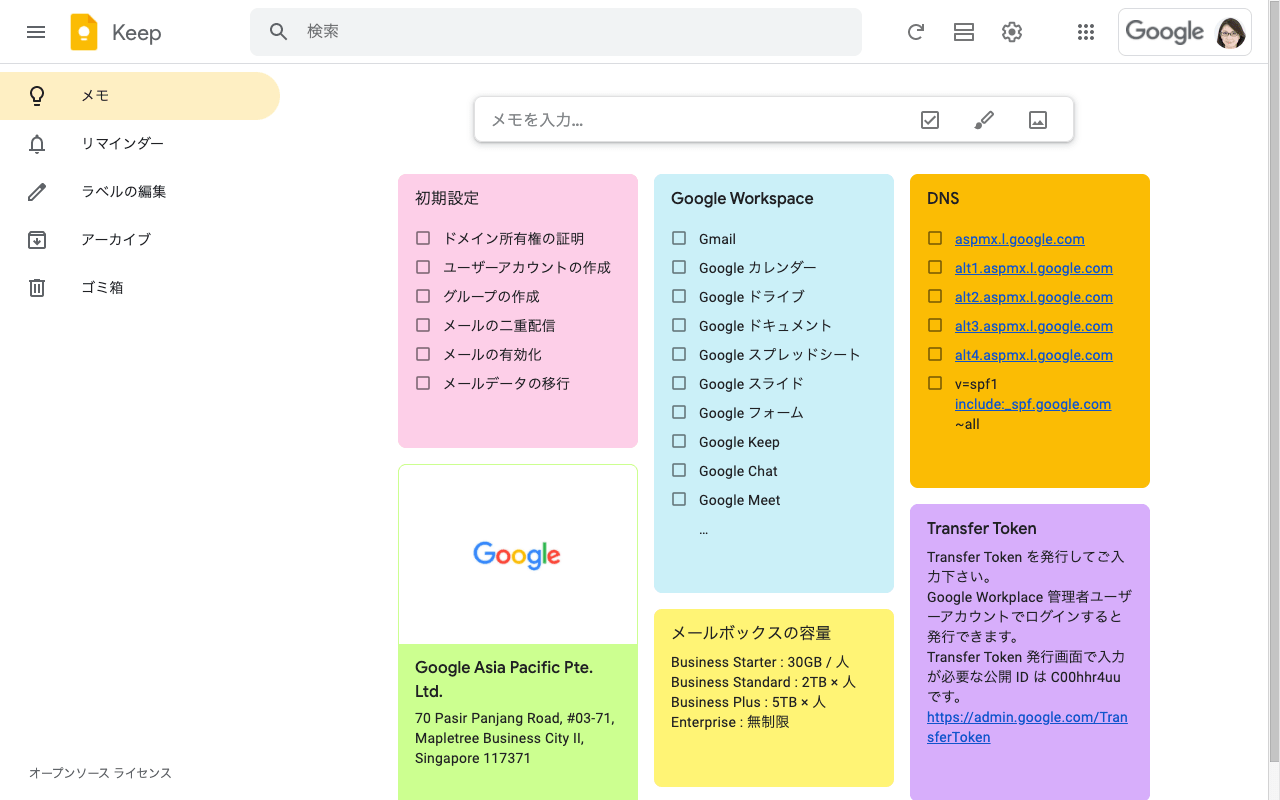
Task: Click the bell reminder icon in sidebar
Action: pyautogui.click(x=37, y=144)
